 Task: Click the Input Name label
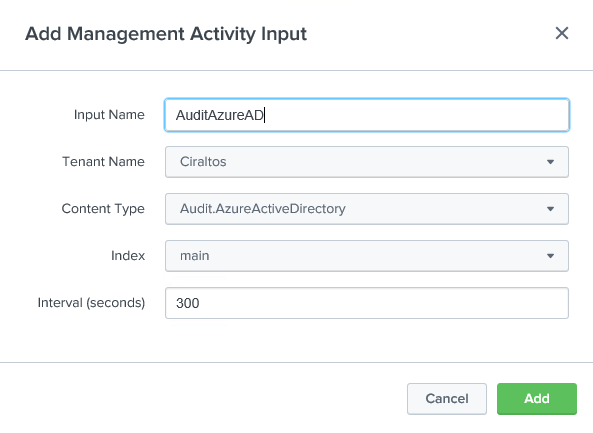109,115
